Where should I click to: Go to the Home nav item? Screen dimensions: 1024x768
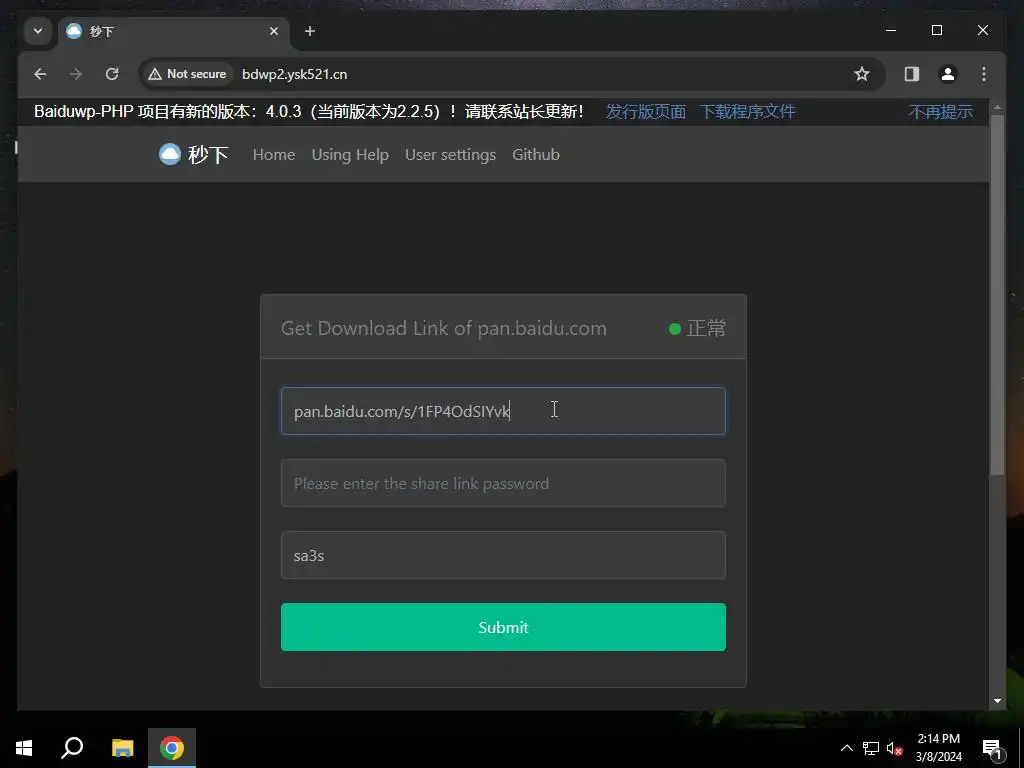tap(274, 155)
